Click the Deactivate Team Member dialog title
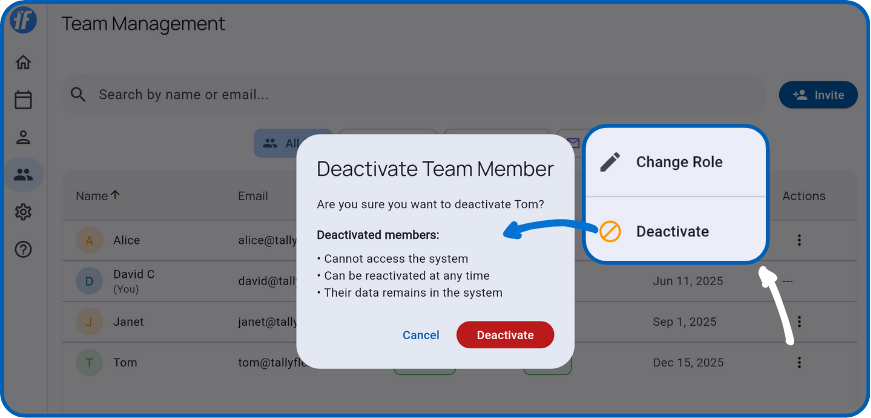 (435, 168)
